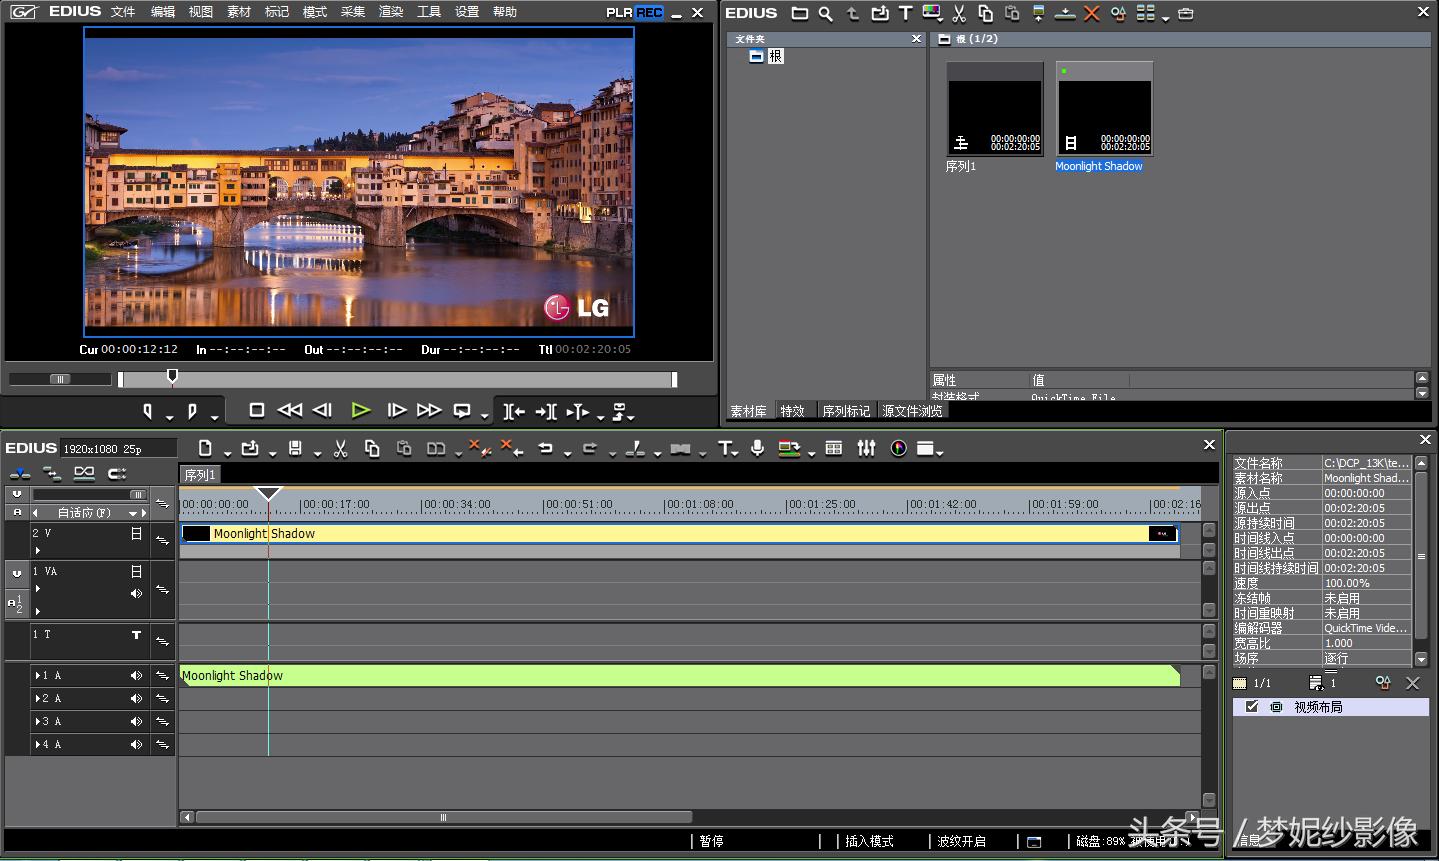
Task: Mute the 4 A audio track speaker
Action: click(136, 745)
